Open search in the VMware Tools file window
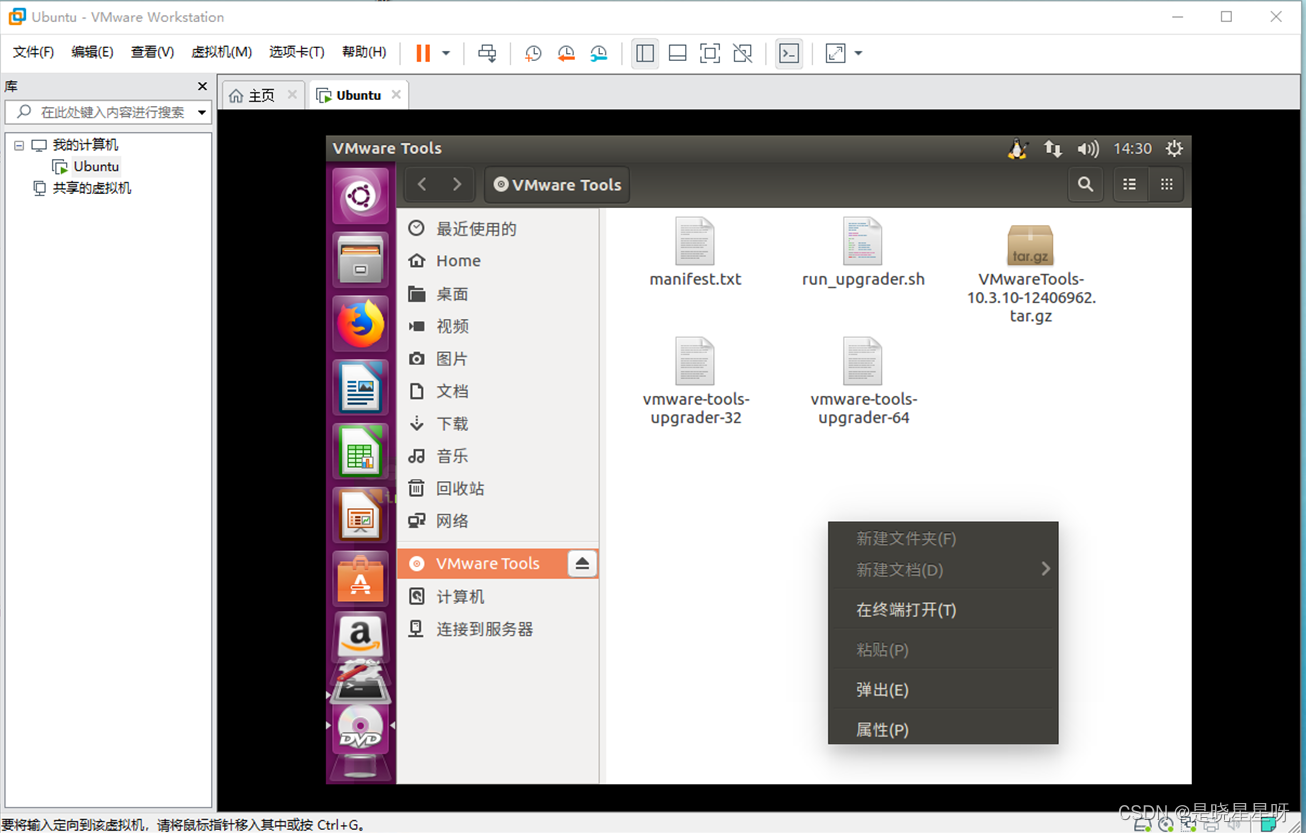The height and width of the screenshot is (833, 1306). (1085, 184)
